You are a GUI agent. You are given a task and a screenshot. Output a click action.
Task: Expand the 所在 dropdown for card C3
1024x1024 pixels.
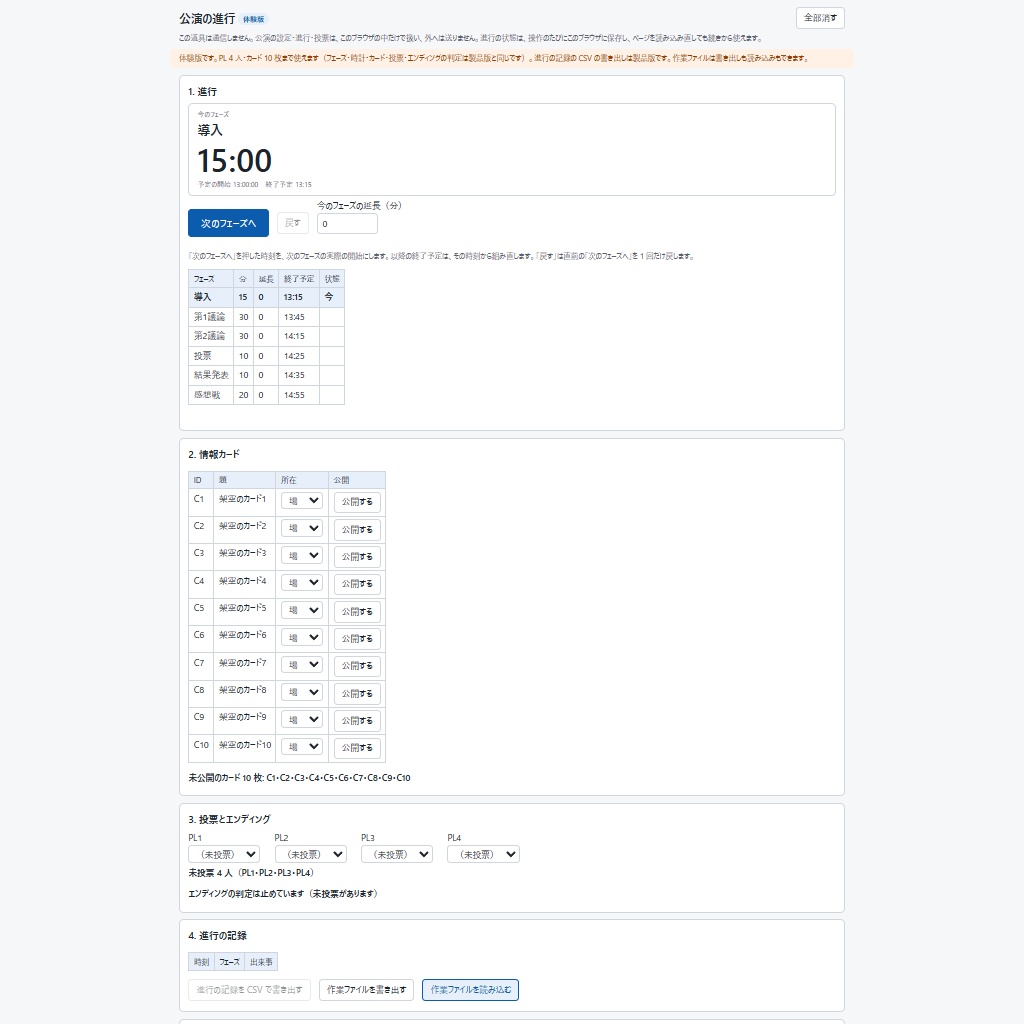coord(302,555)
